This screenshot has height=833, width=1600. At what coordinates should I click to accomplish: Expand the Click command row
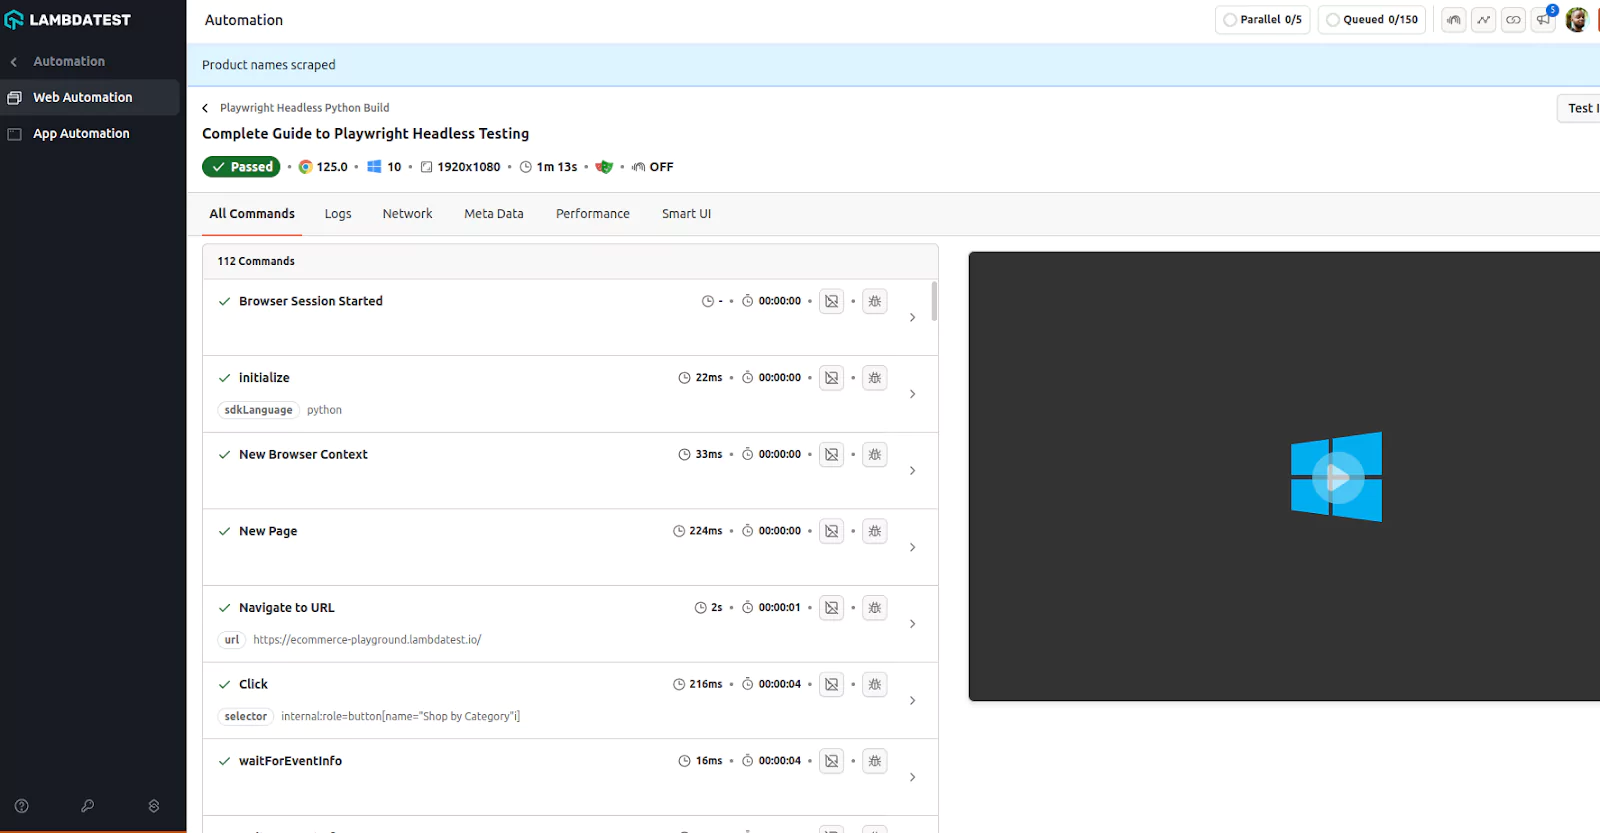[912, 701]
